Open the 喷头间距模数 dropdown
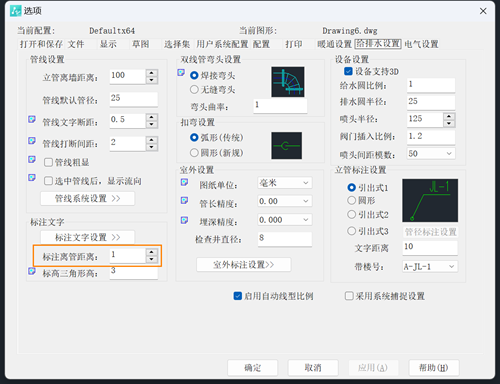Image resolution: width=500 pixels, height=384 pixels. pos(431,154)
